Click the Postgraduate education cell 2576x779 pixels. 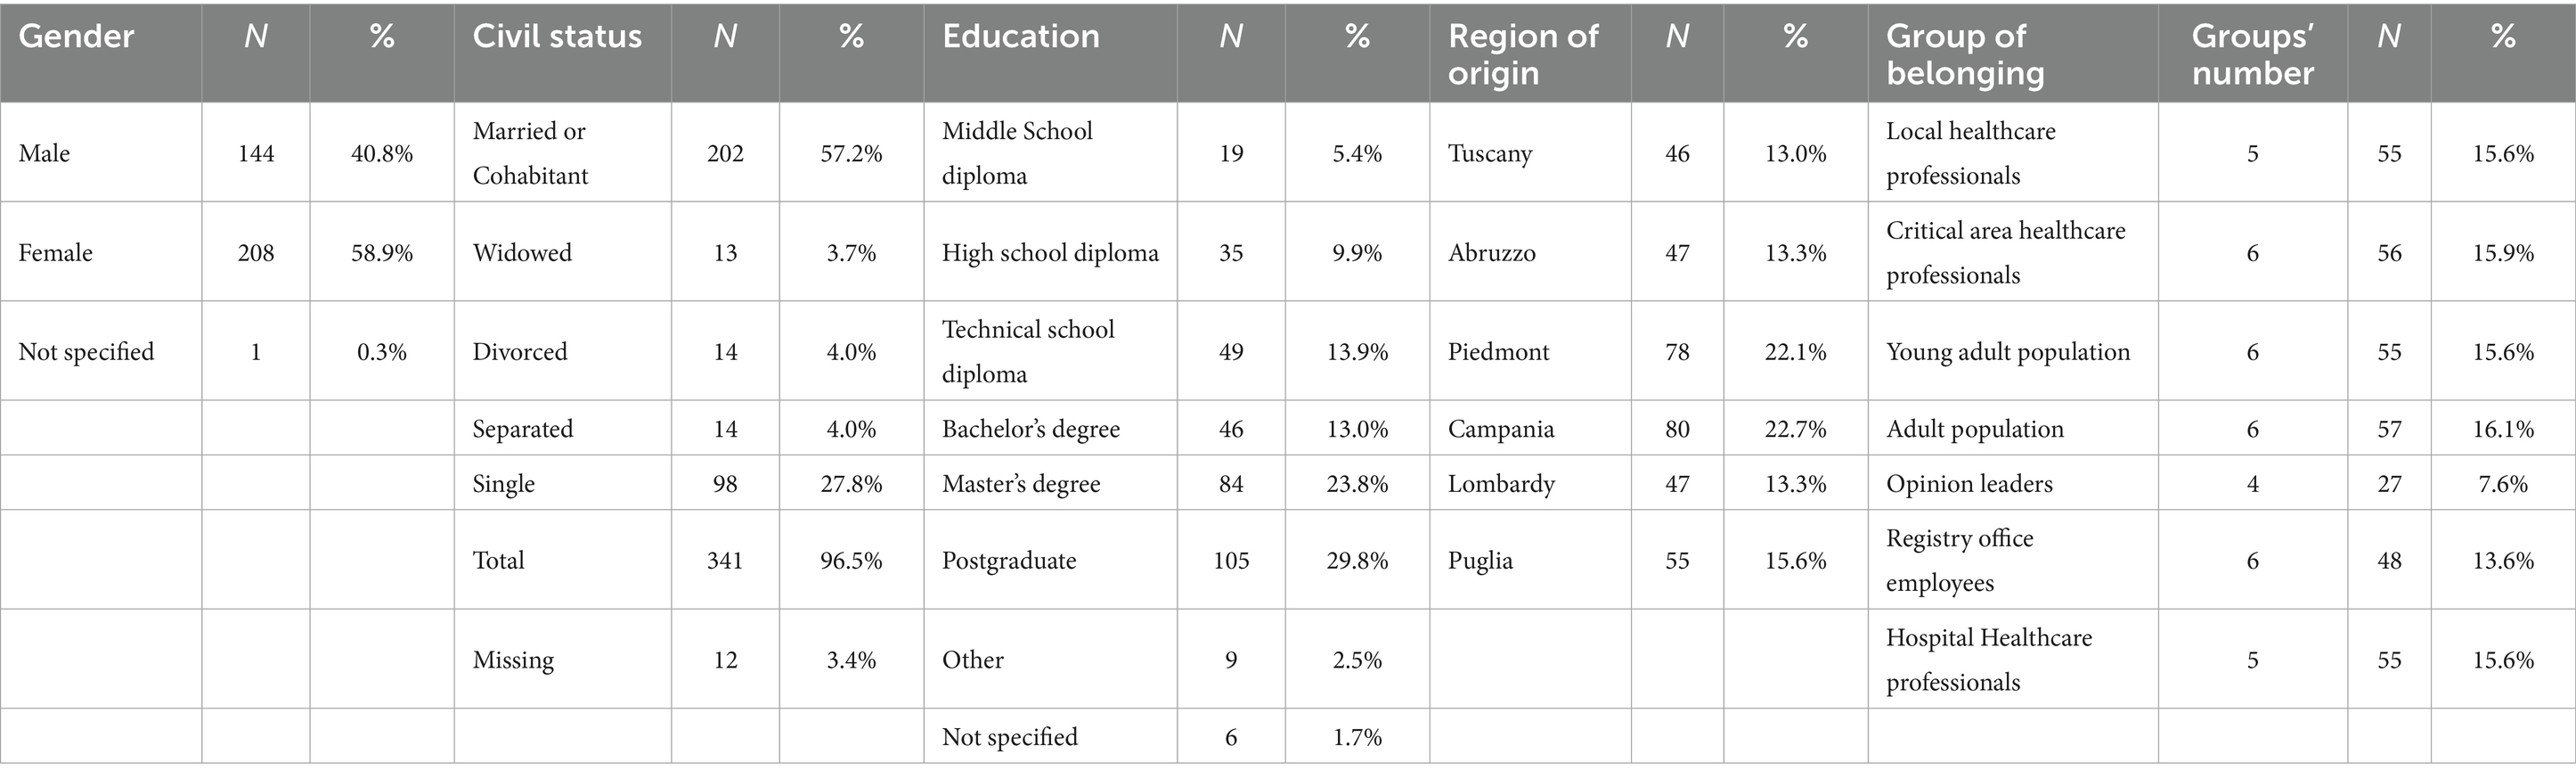(x=1009, y=561)
